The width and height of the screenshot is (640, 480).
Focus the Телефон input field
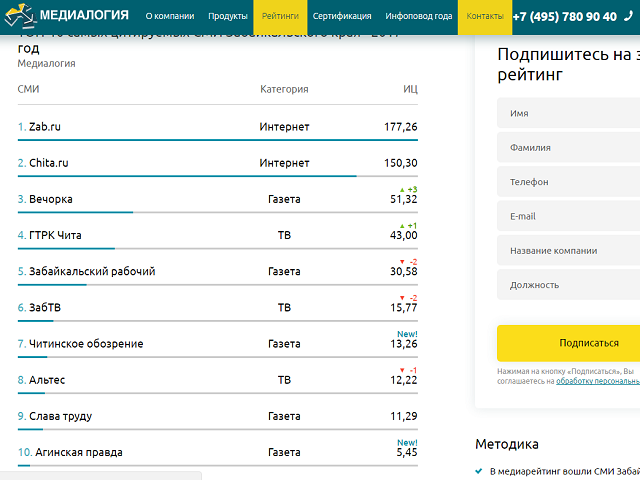coord(568,182)
